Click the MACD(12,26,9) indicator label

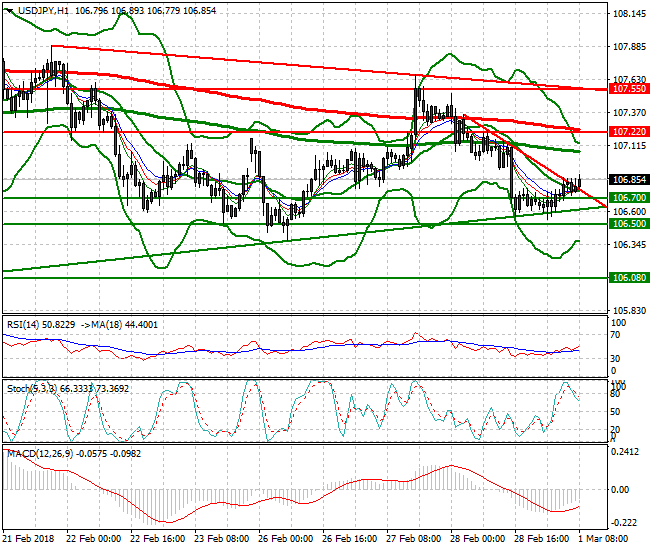[40, 453]
